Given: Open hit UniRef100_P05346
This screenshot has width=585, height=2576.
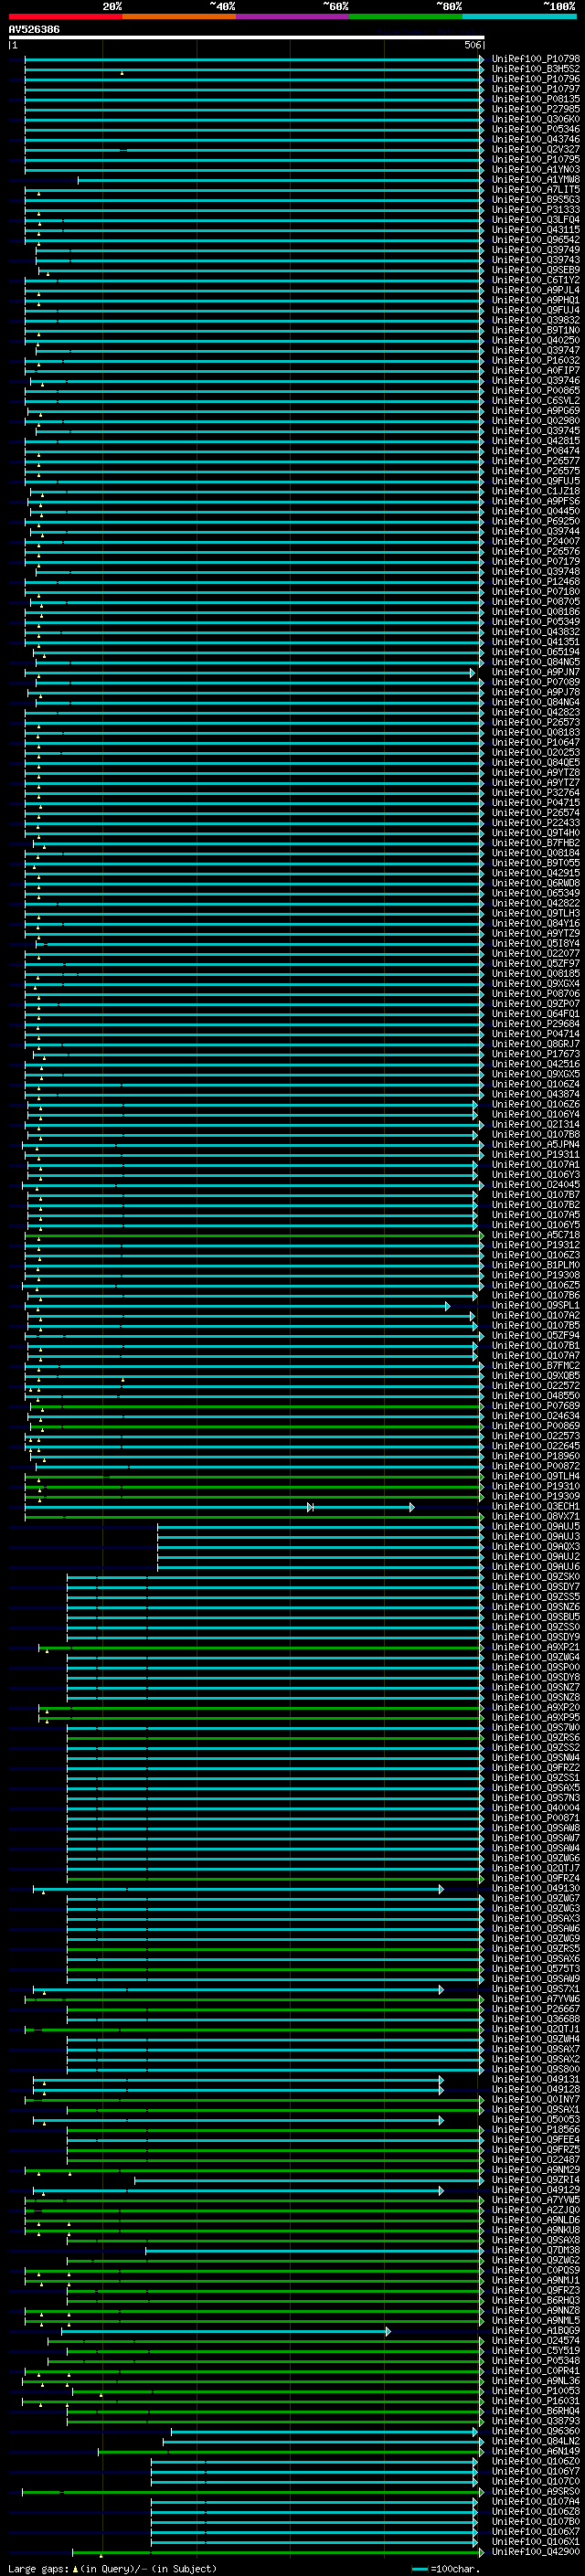Looking at the screenshot, I should [536, 129].
